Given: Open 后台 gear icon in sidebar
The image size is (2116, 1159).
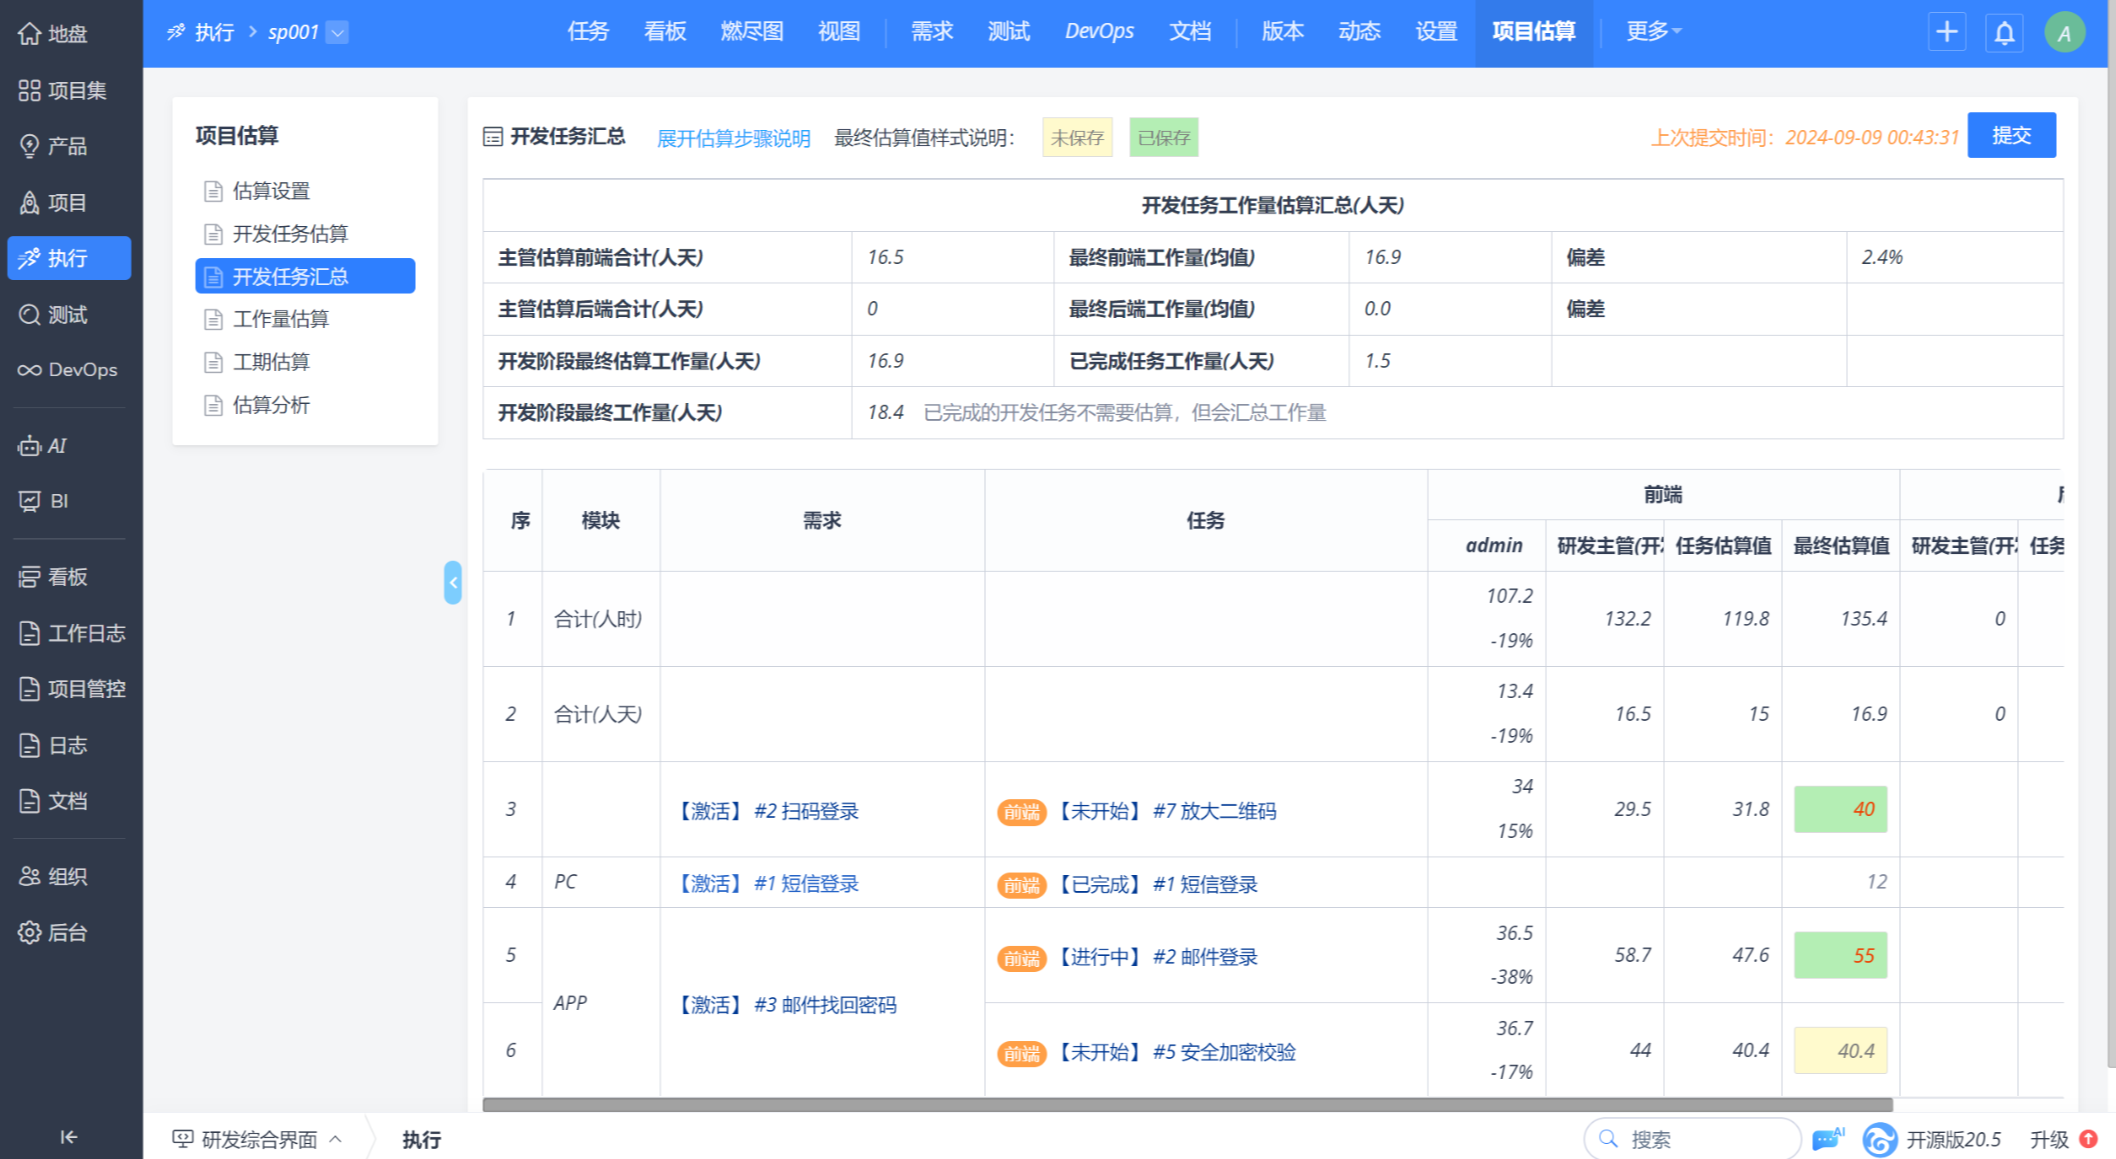Looking at the screenshot, I should coord(30,932).
